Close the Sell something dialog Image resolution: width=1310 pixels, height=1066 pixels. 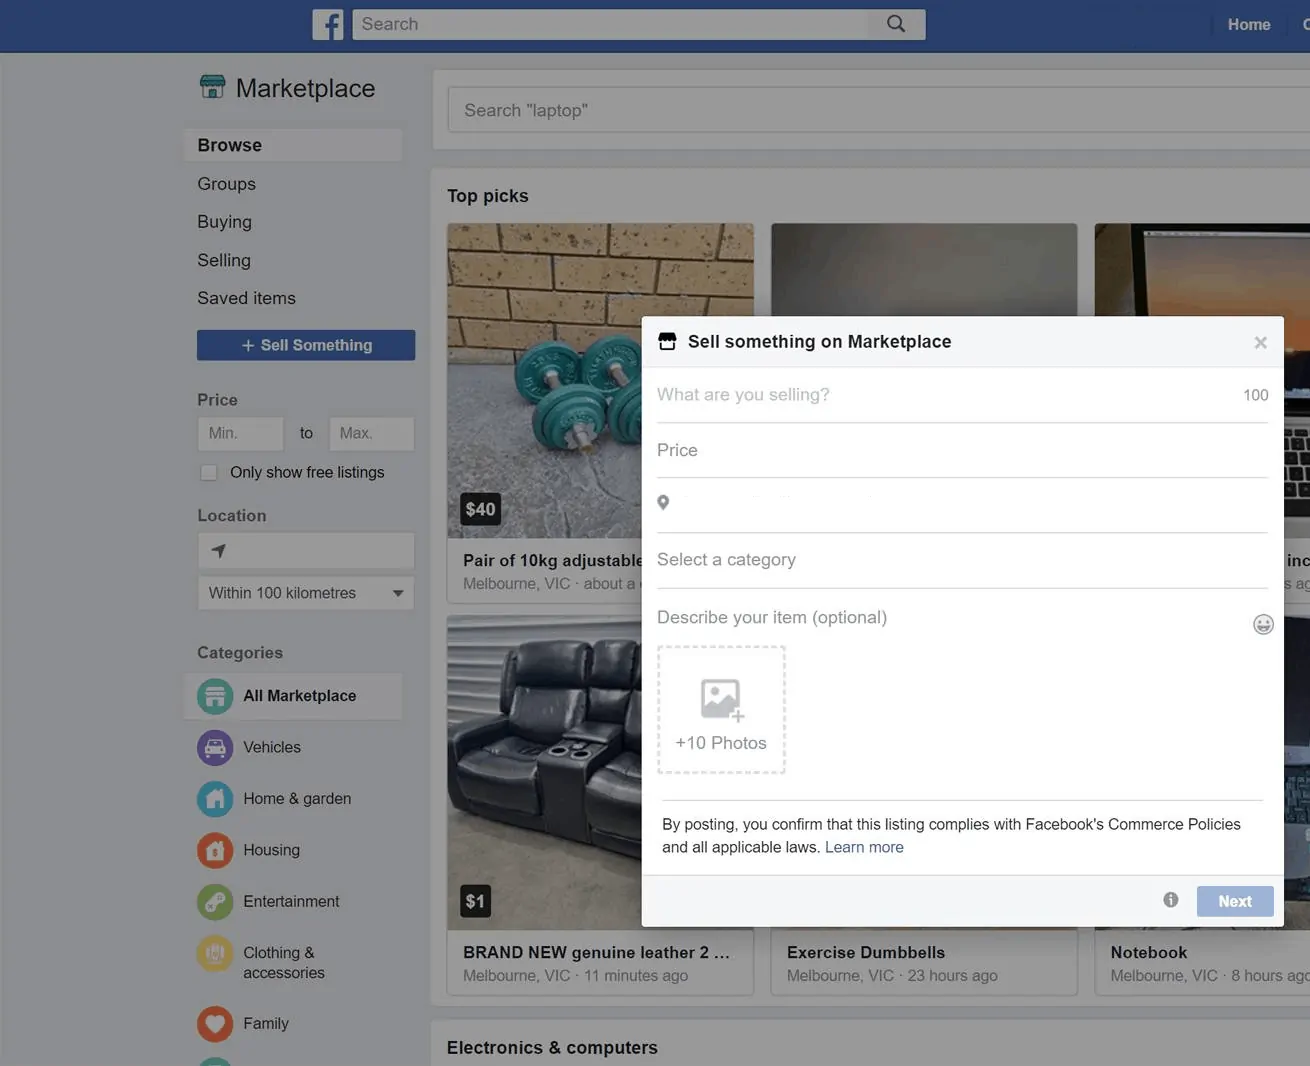click(x=1260, y=343)
